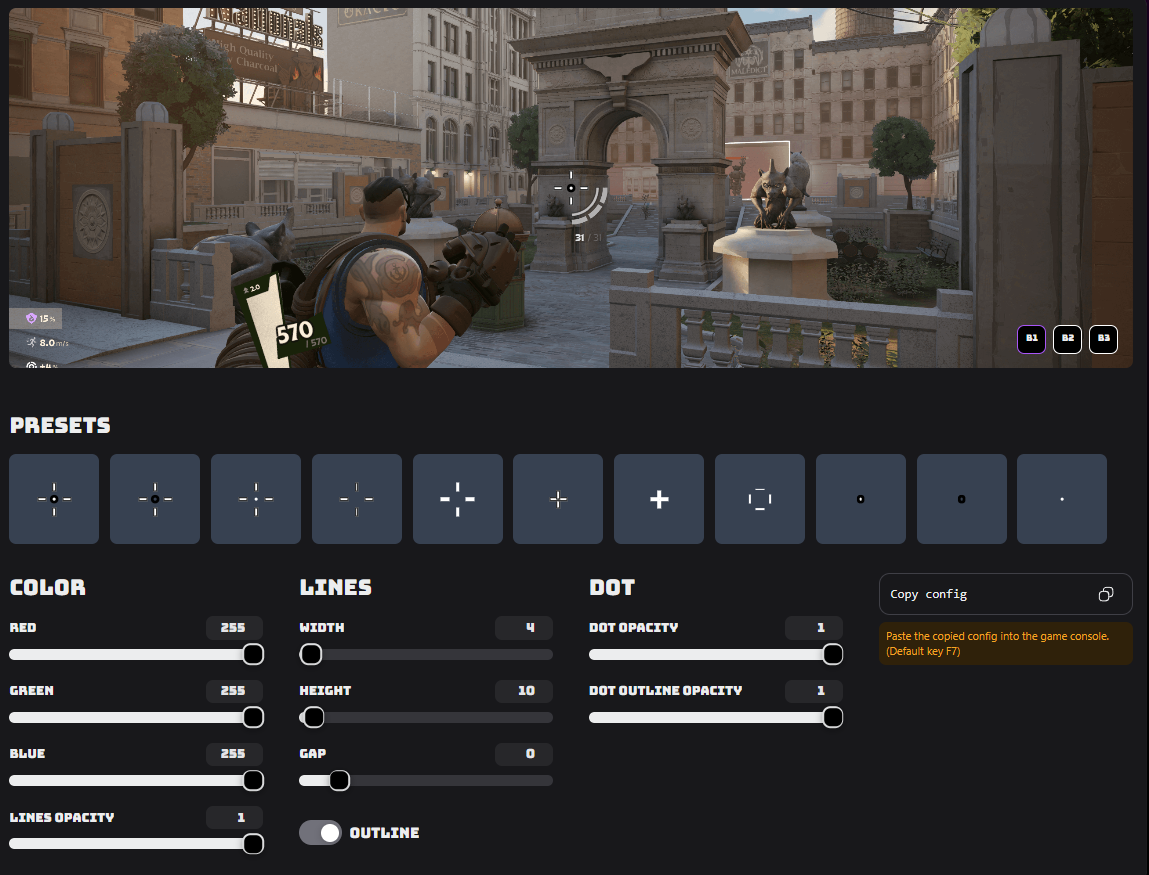Switch preview to background B1
1149x875 pixels.
coord(1031,339)
